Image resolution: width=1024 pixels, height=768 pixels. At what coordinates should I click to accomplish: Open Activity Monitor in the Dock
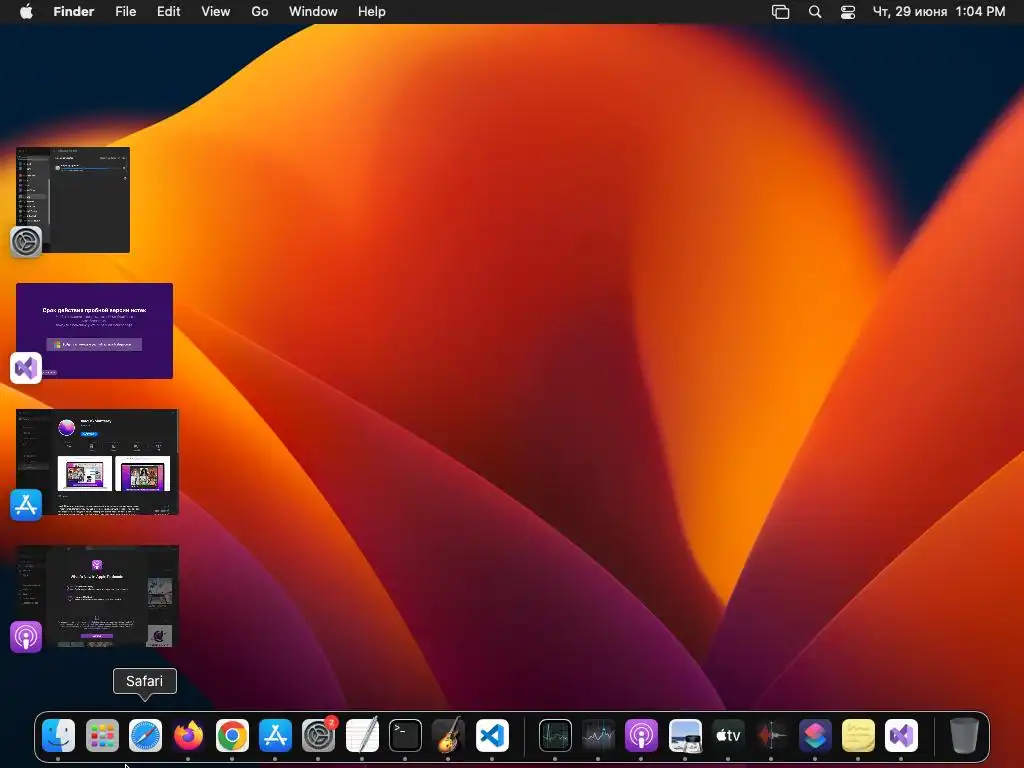(x=555, y=736)
